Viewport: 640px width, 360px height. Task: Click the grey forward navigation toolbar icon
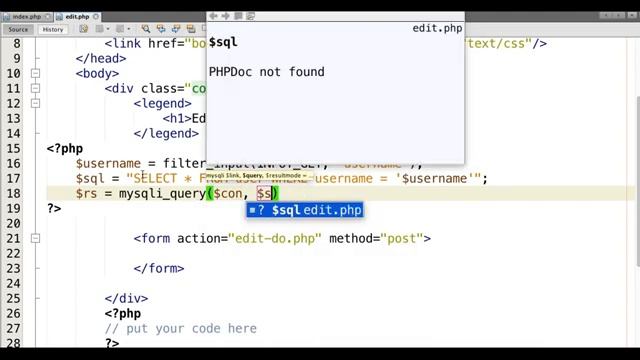coord(120,29)
